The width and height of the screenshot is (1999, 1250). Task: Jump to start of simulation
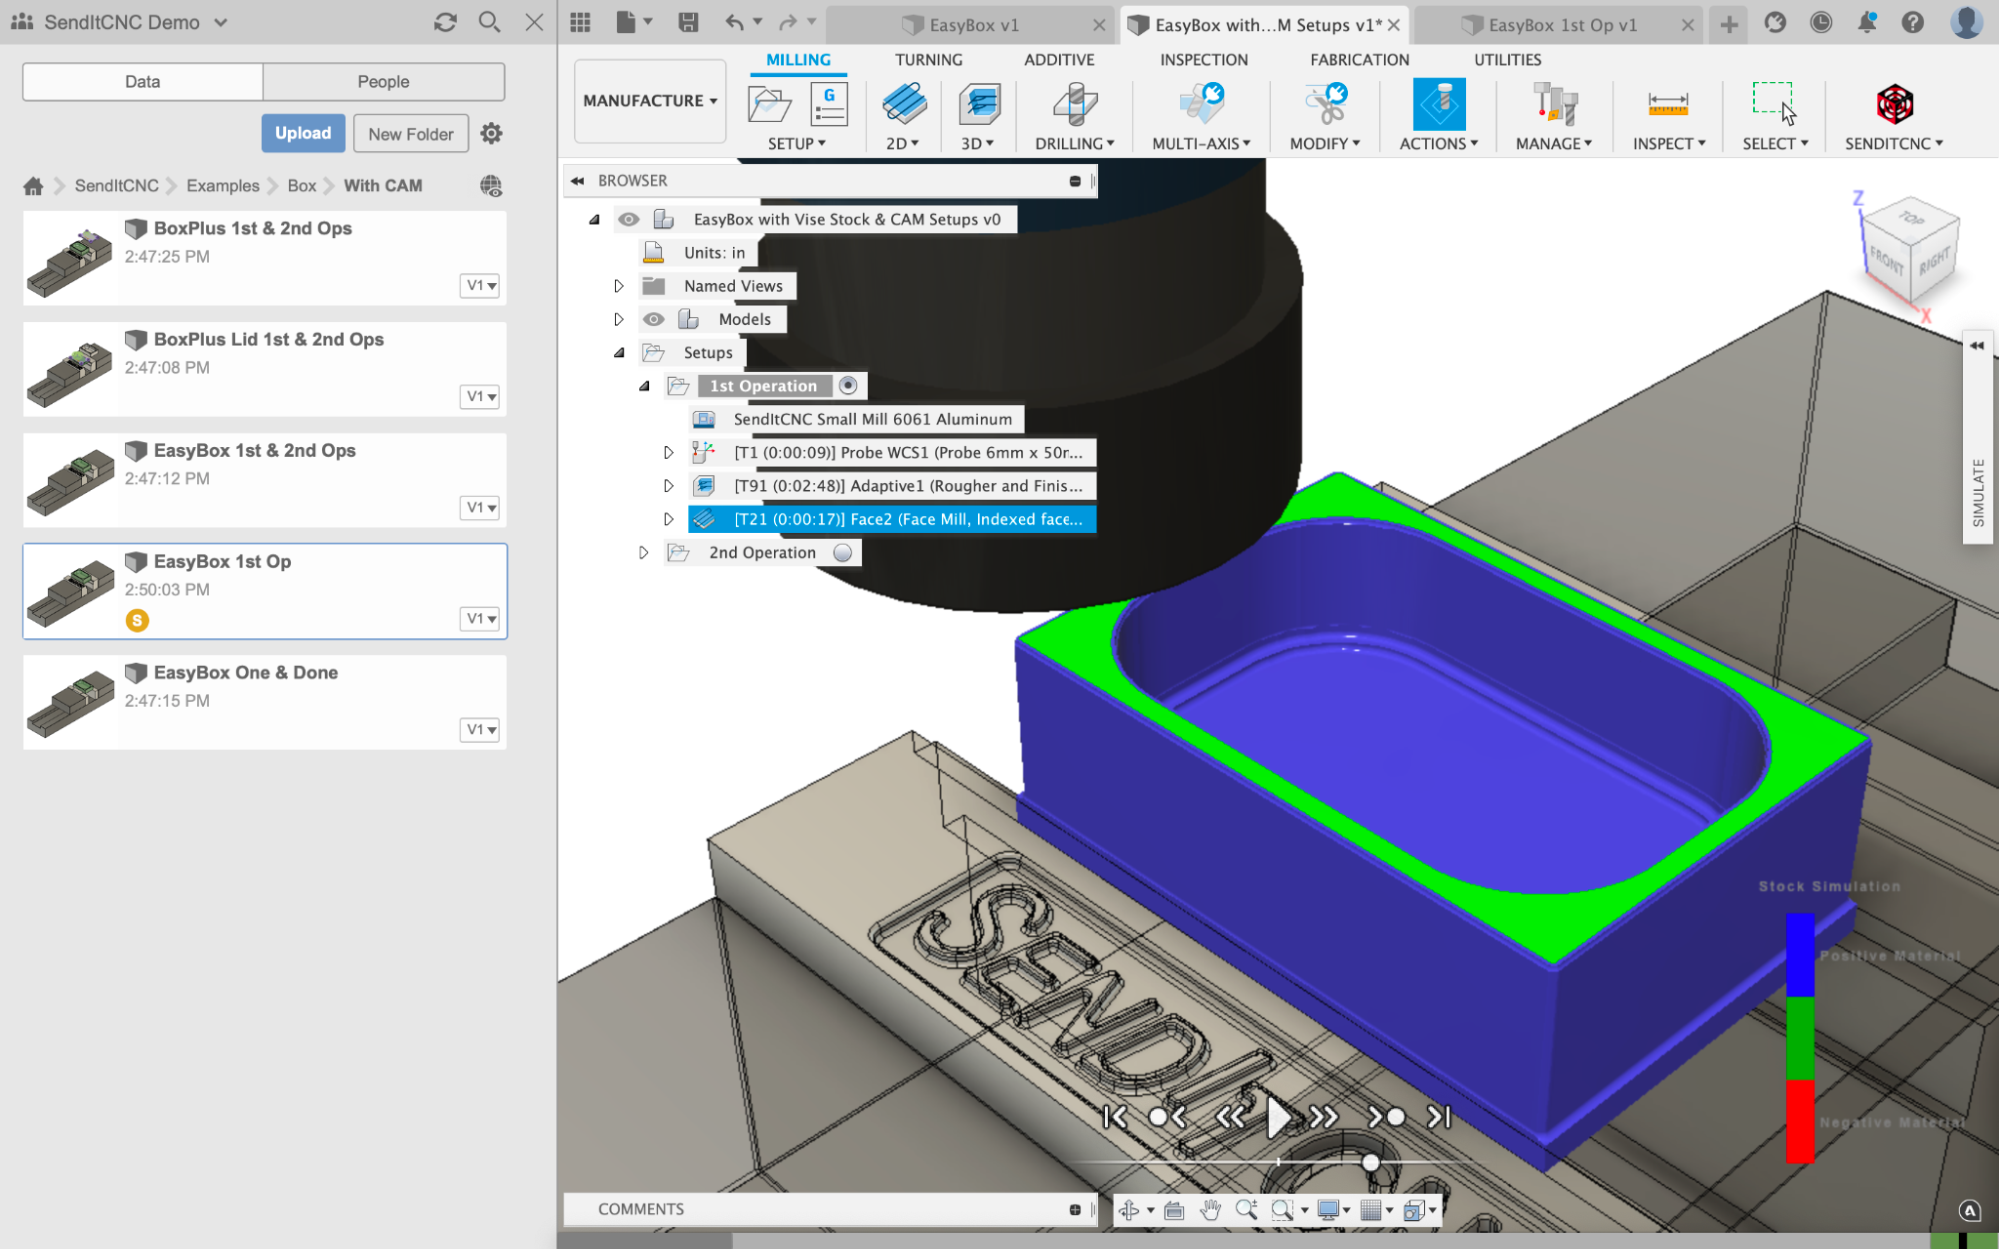click(1115, 1117)
